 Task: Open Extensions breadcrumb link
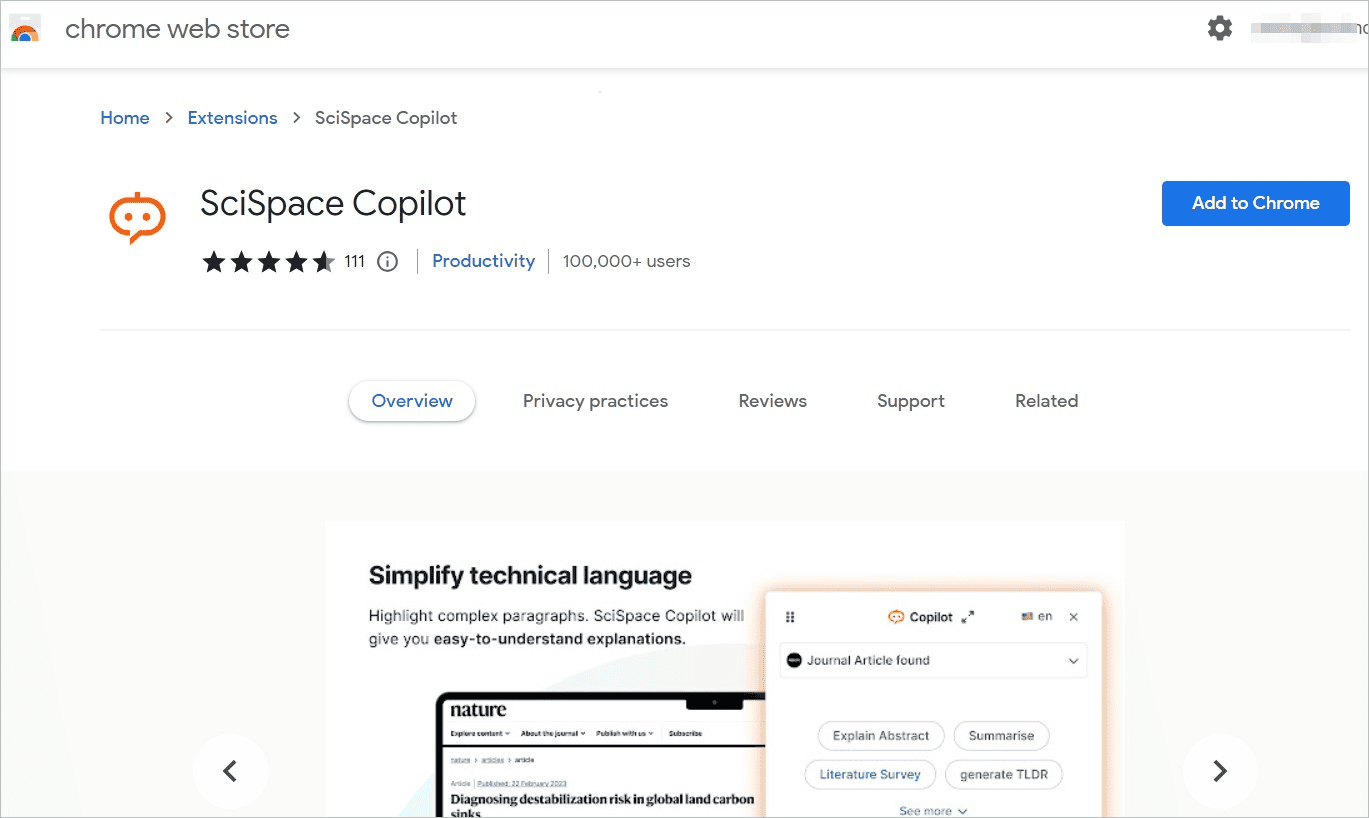(233, 118)
